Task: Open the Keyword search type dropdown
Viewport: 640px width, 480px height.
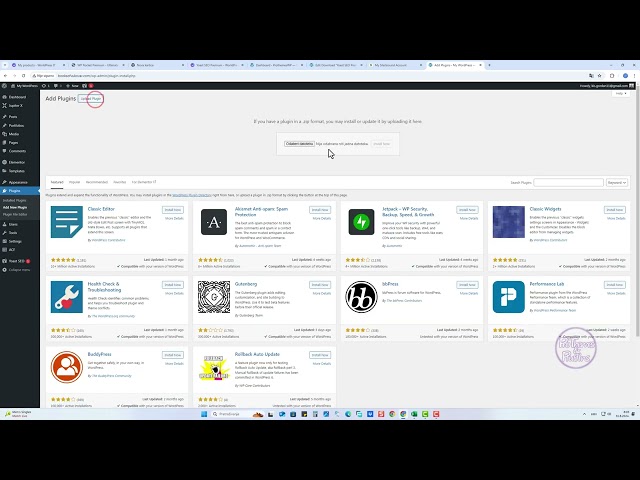Action: [616, 182]
